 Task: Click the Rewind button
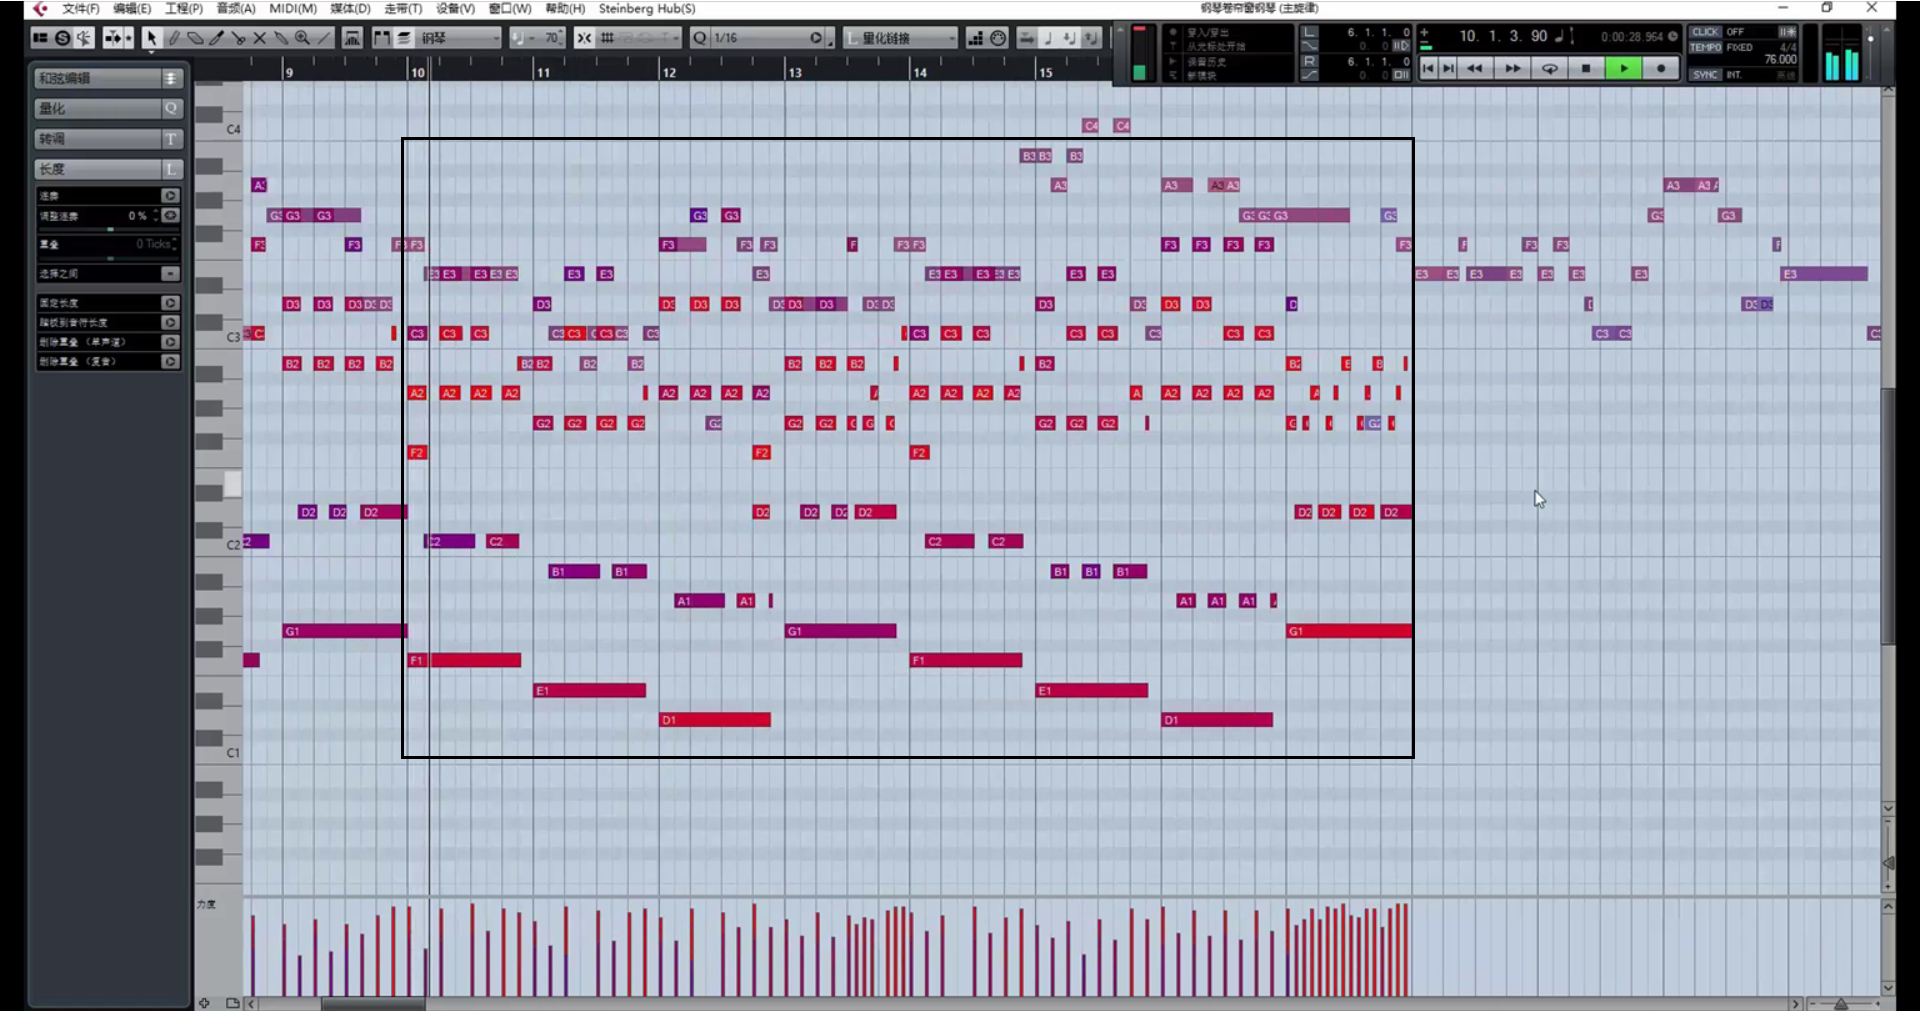coord(1475,68)
